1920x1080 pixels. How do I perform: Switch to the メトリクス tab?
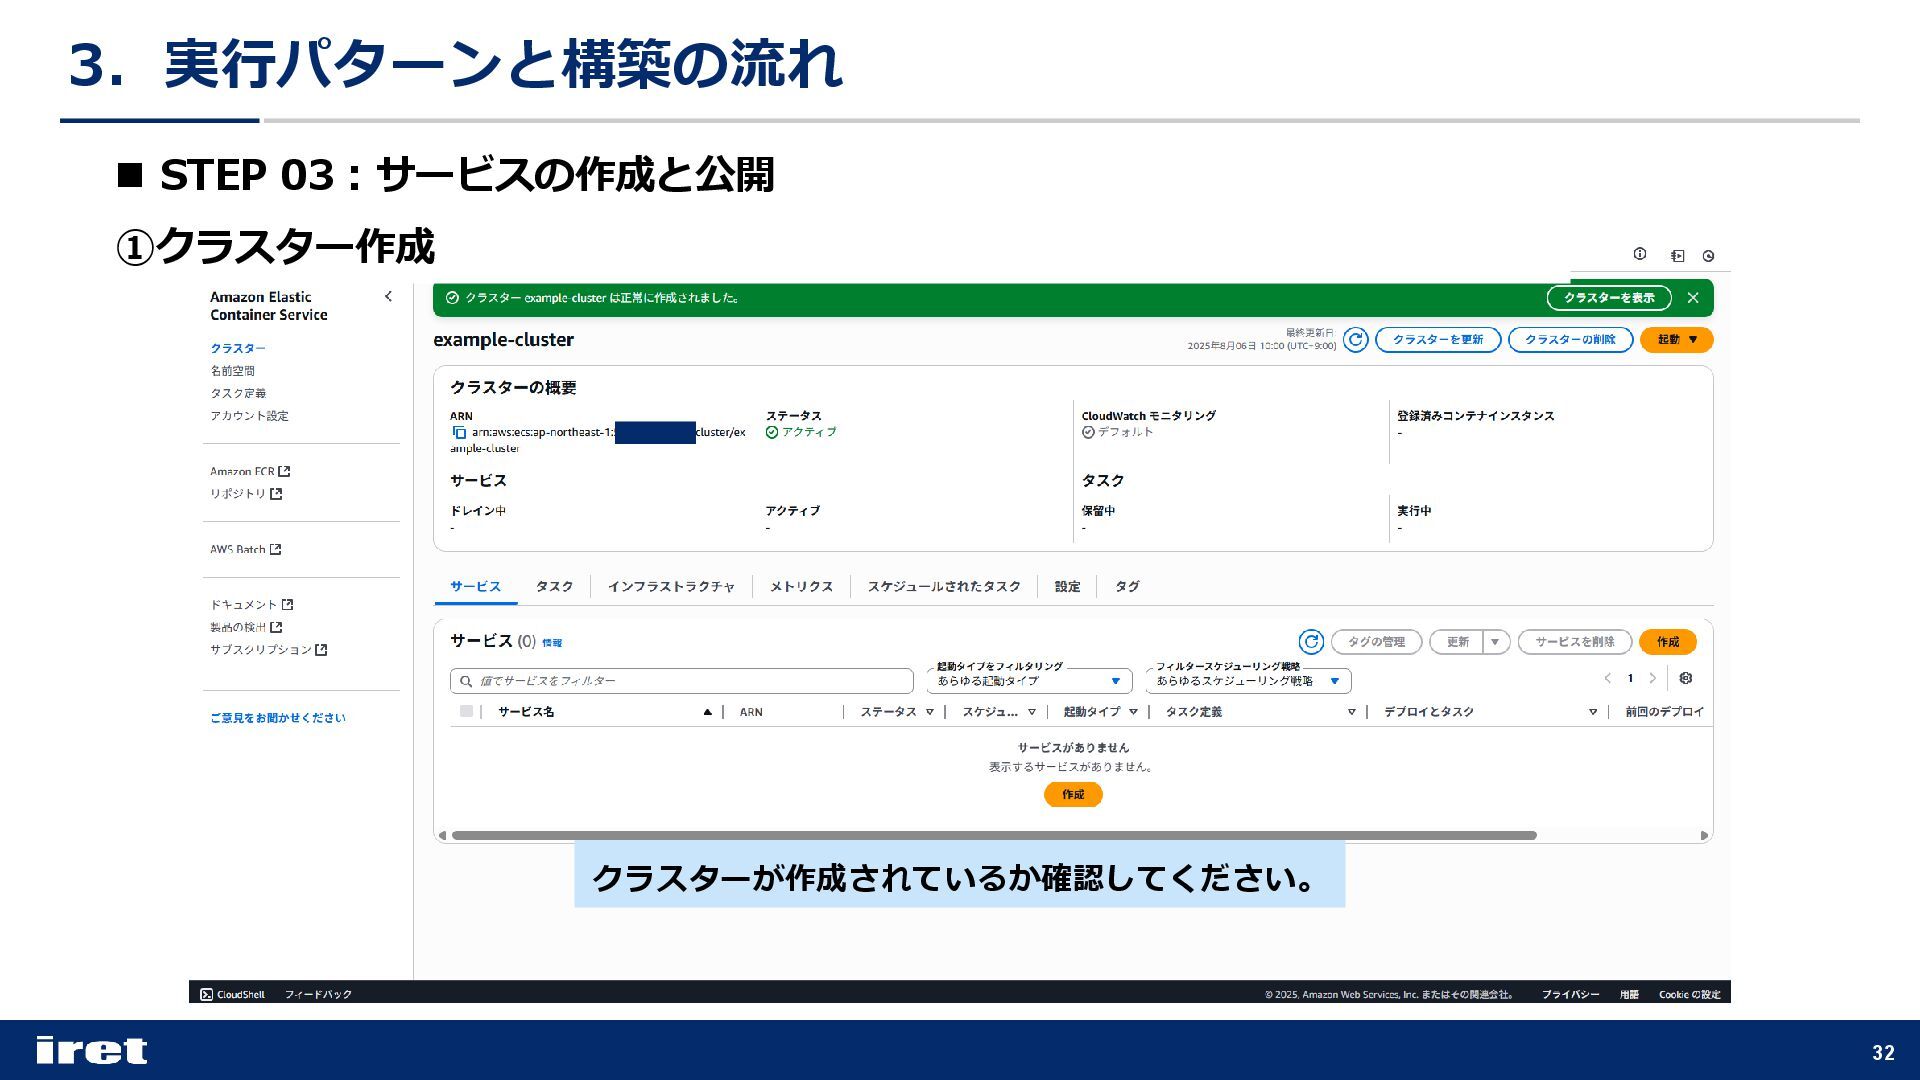[x=801, y=587]
